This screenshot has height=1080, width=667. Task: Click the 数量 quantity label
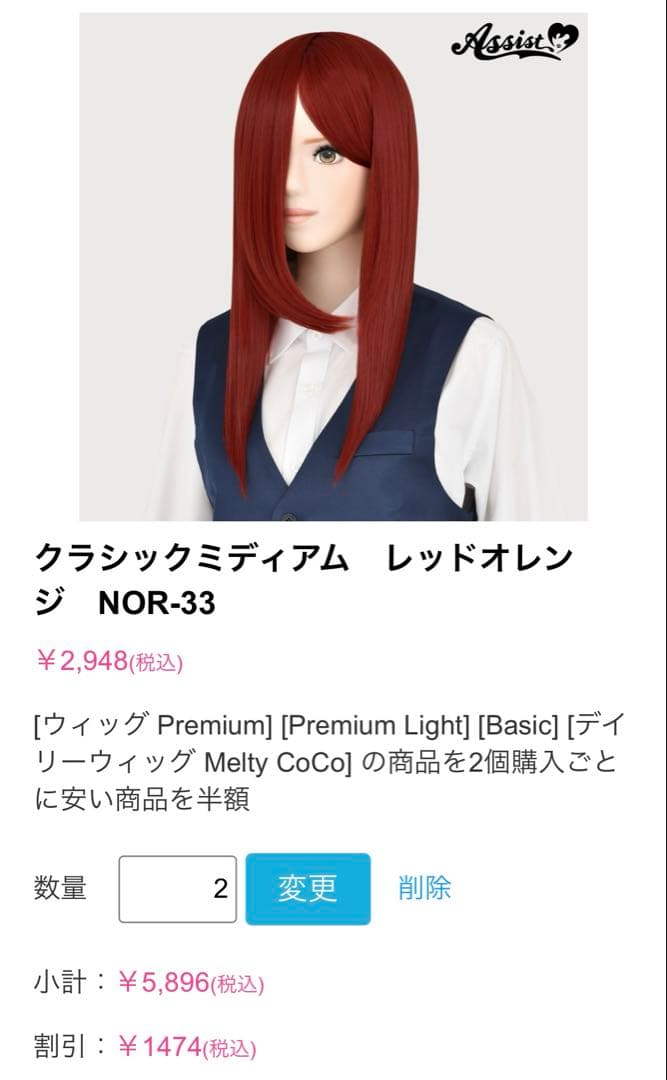pos(60,888)
